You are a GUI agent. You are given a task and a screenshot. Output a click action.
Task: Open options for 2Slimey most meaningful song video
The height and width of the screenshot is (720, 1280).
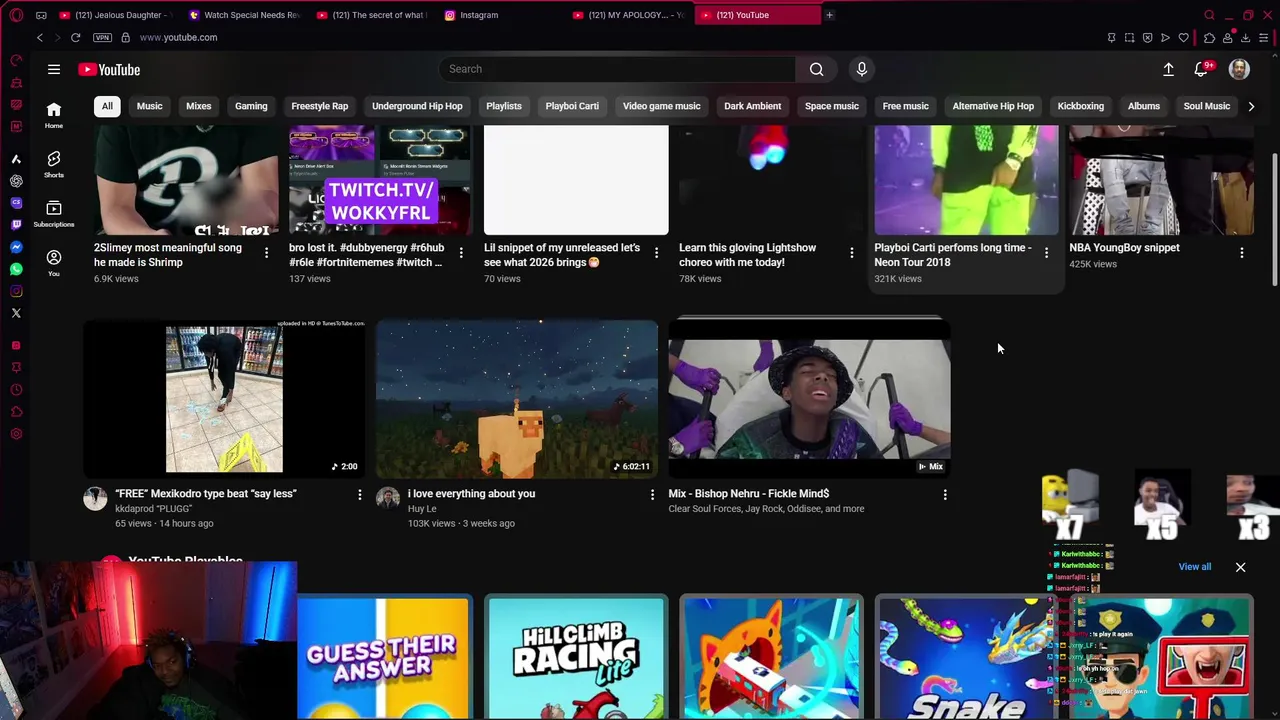pyautogui.click(x=266, y=253)
